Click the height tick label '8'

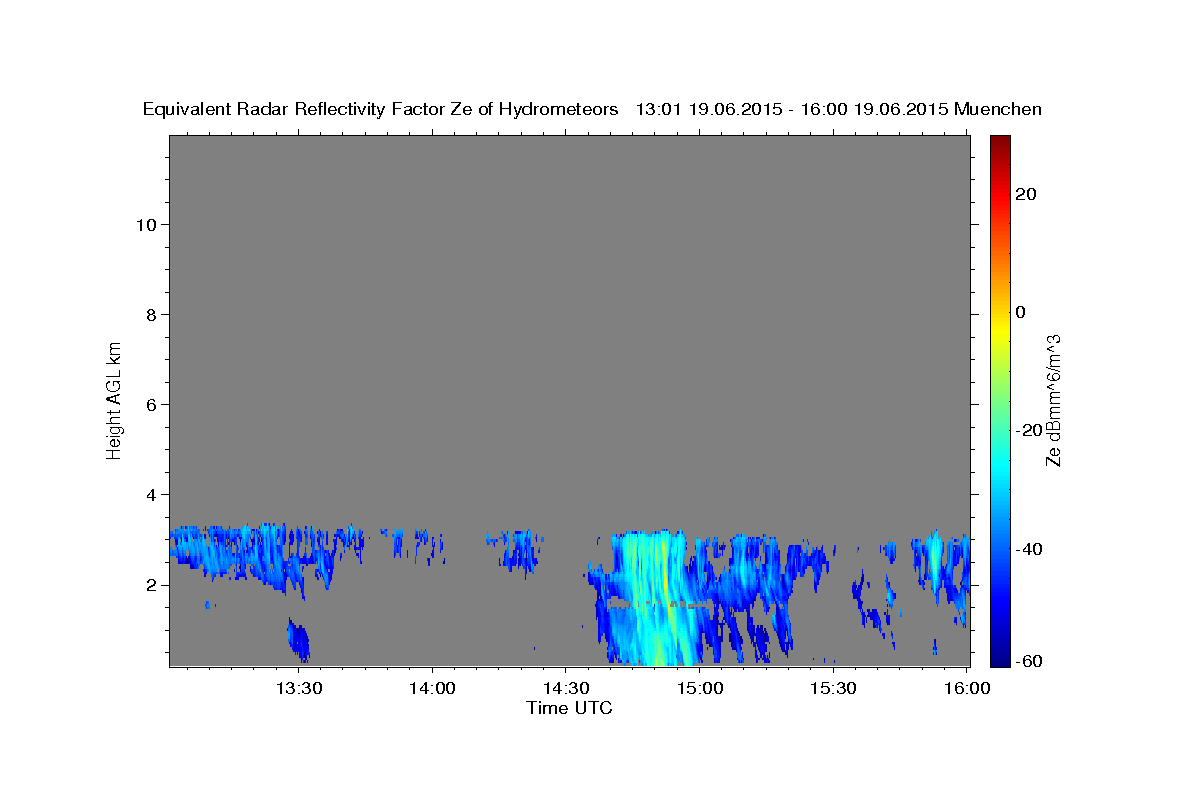(x=152, y=314)
